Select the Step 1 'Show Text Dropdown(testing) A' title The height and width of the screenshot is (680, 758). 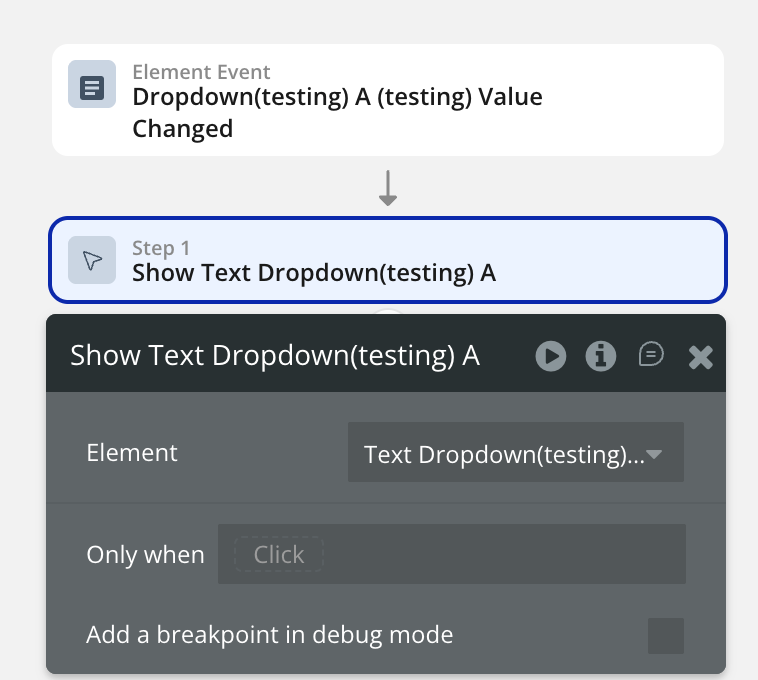(314, 273)
